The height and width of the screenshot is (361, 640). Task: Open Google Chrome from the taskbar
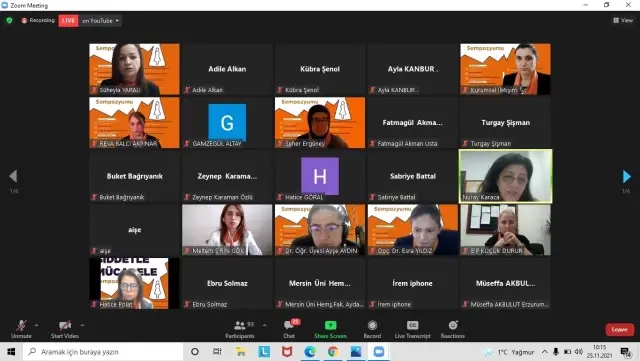click(x=333, y=352)
